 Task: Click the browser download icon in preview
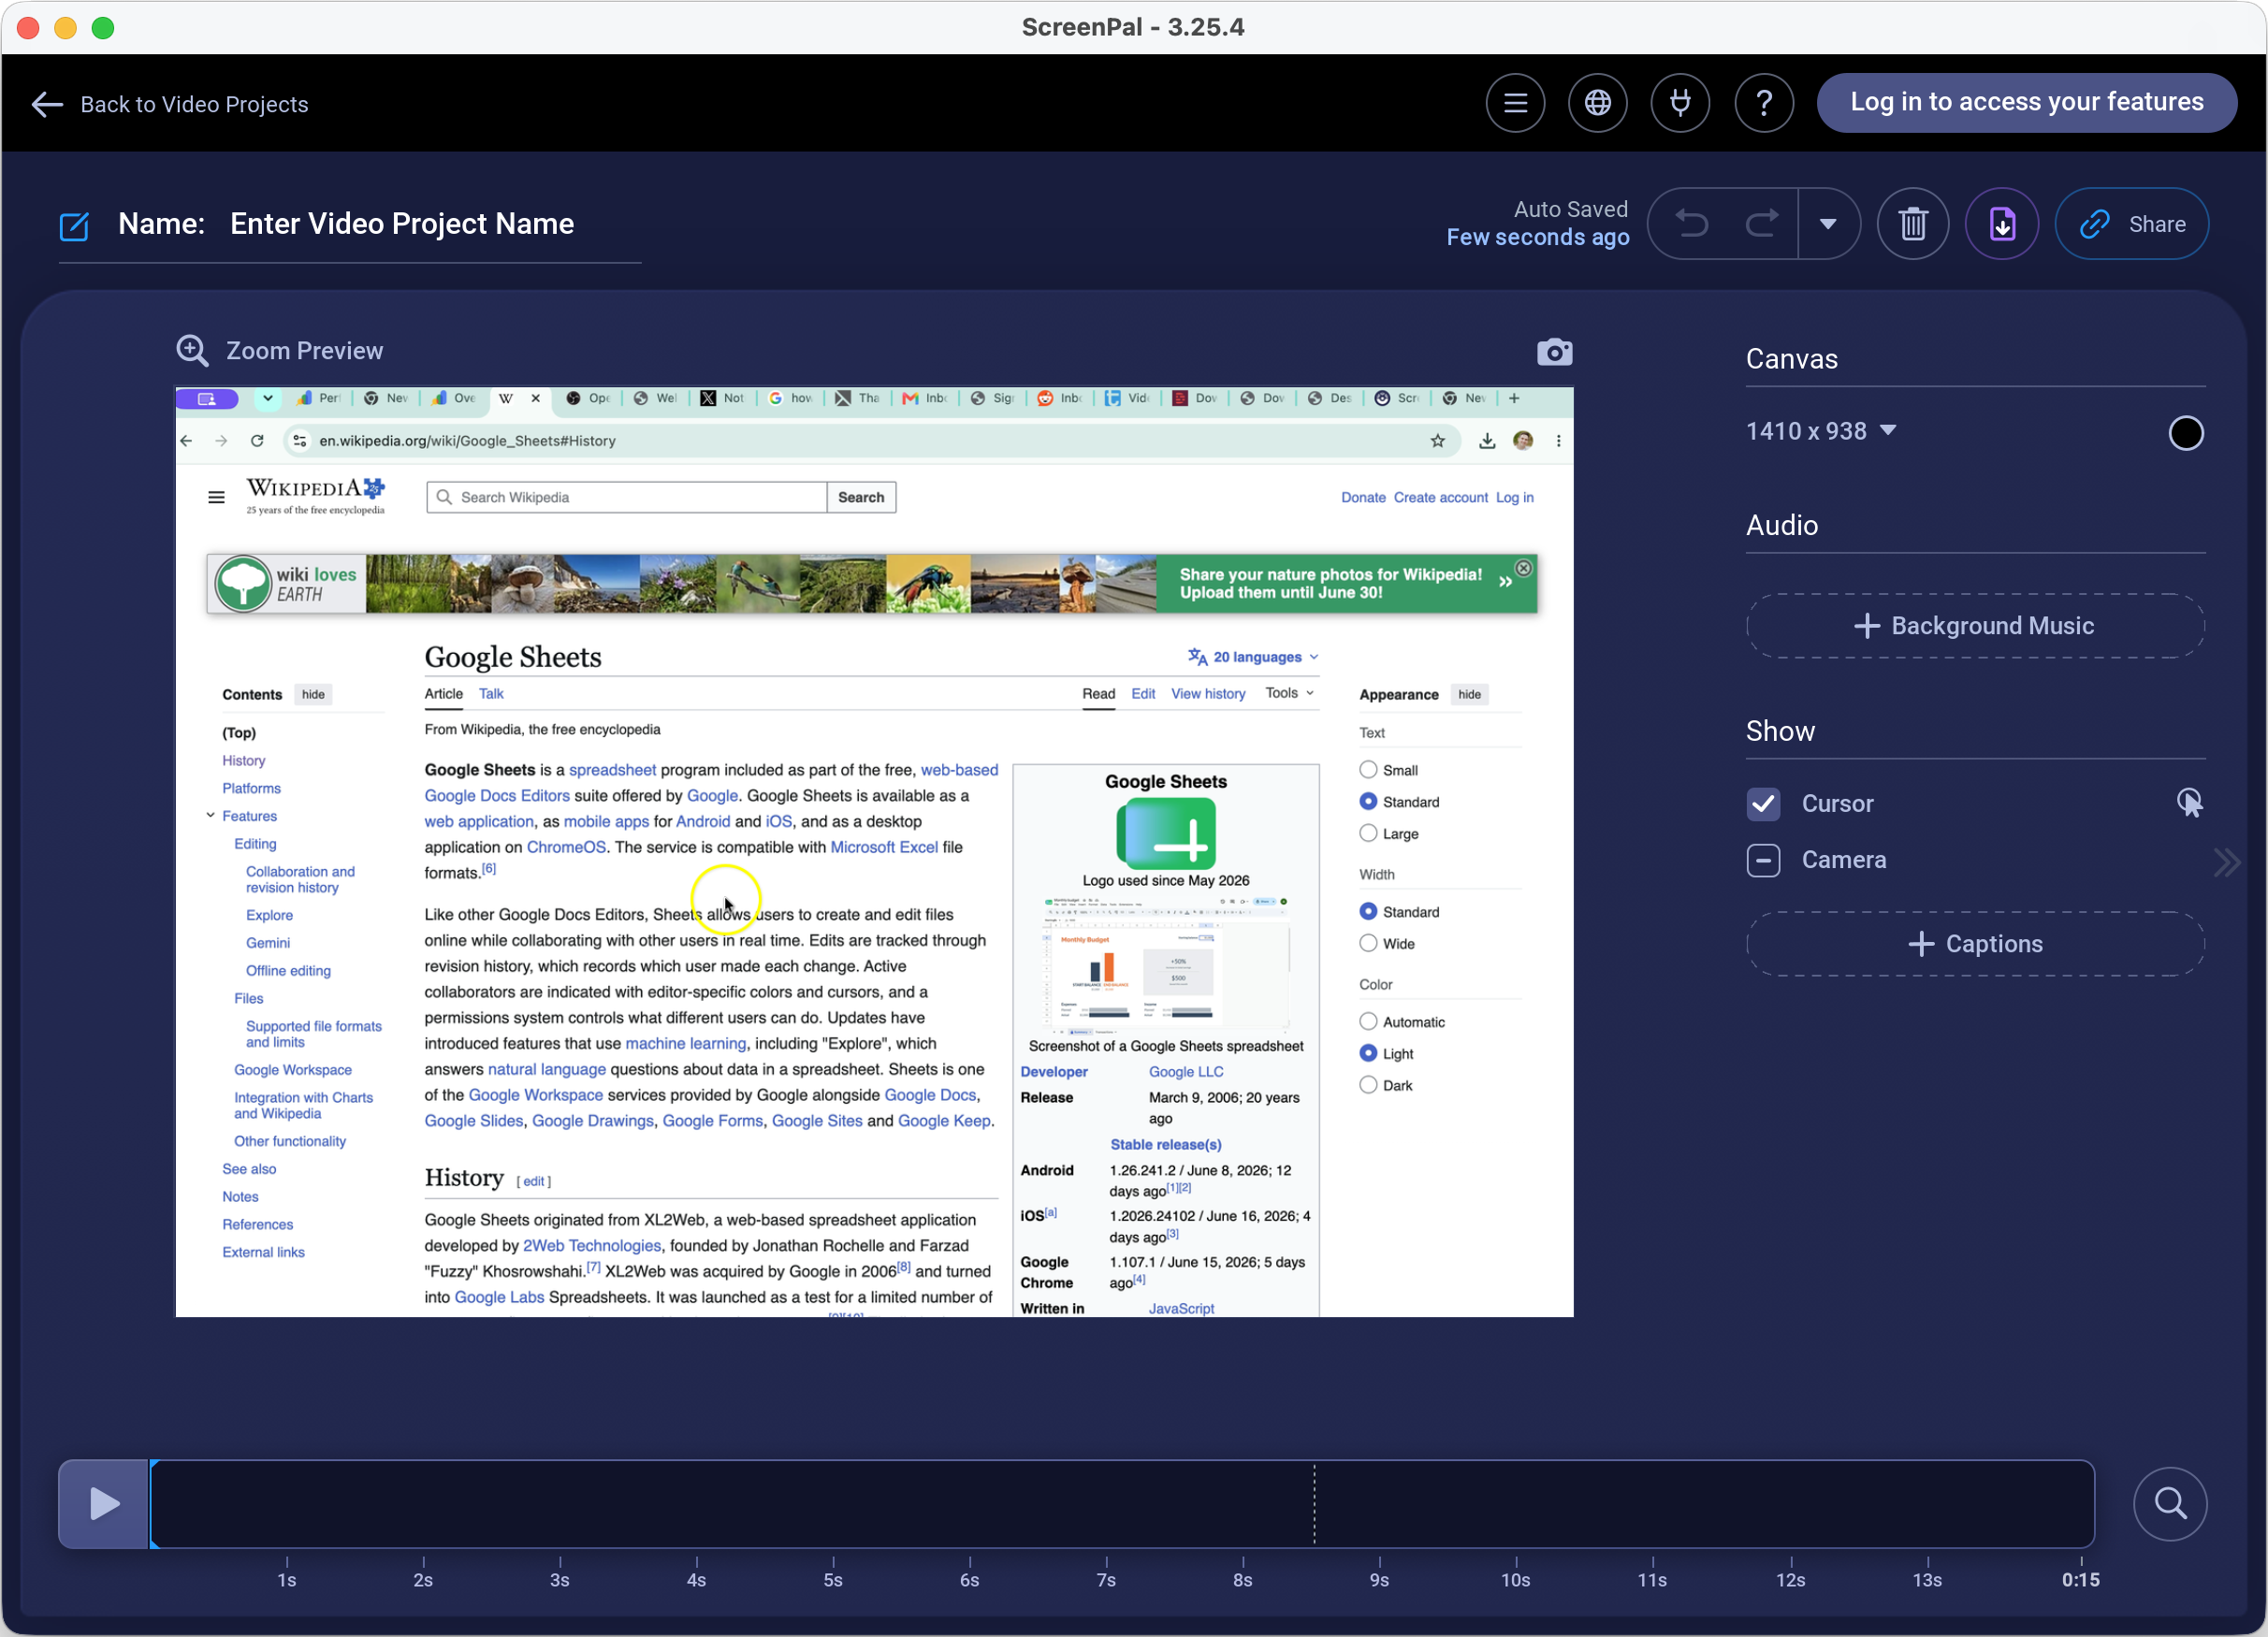pyautogui.click(x=1487, y=441)
